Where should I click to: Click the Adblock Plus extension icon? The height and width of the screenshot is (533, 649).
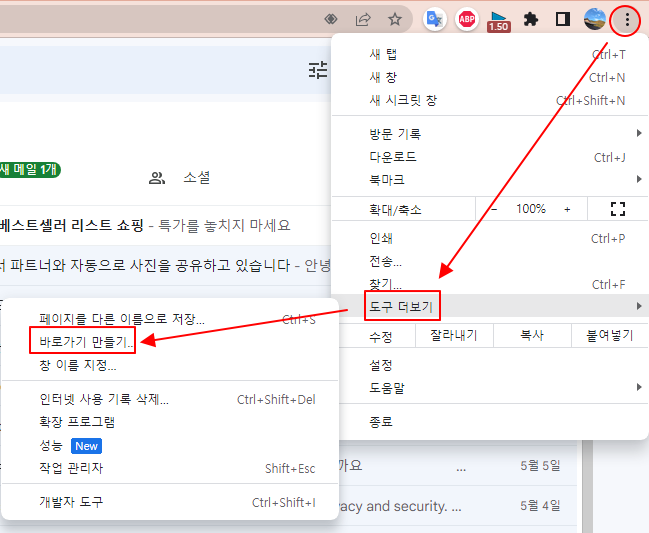[467, 19]
